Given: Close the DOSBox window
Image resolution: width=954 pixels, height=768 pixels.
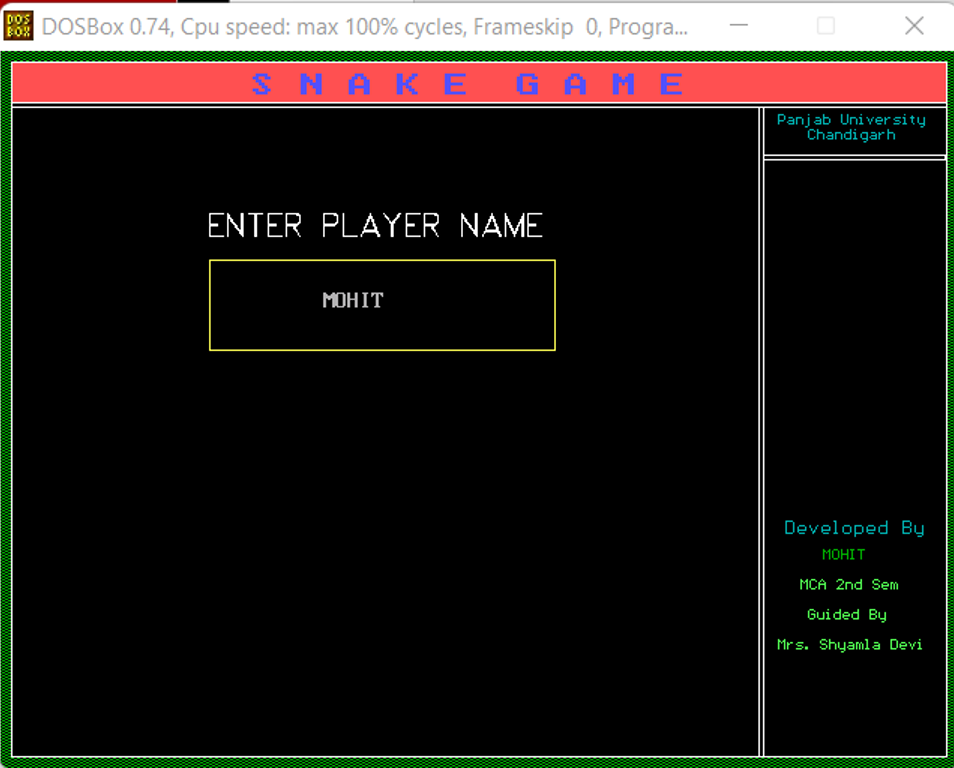Looking at the screenshot, I should point(914,27).
